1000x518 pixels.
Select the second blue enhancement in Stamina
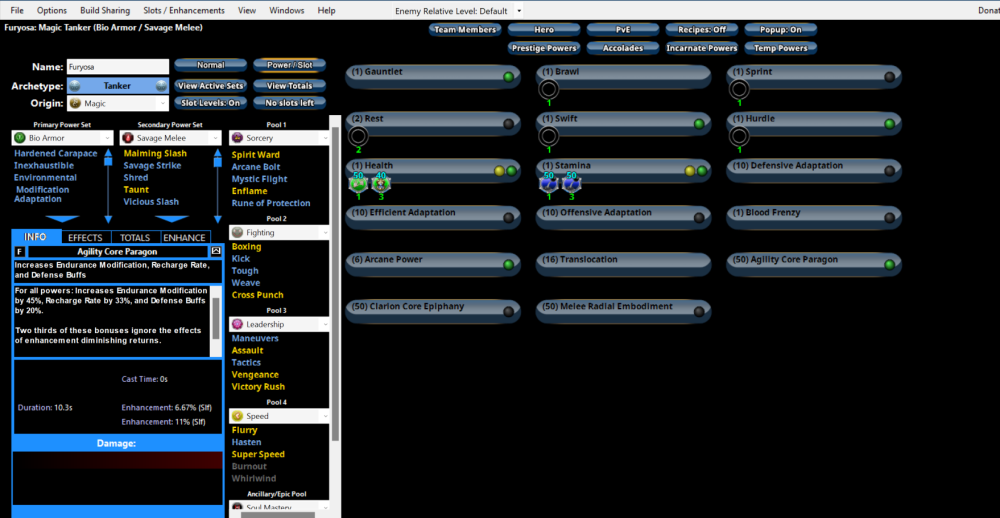(572, 184)
